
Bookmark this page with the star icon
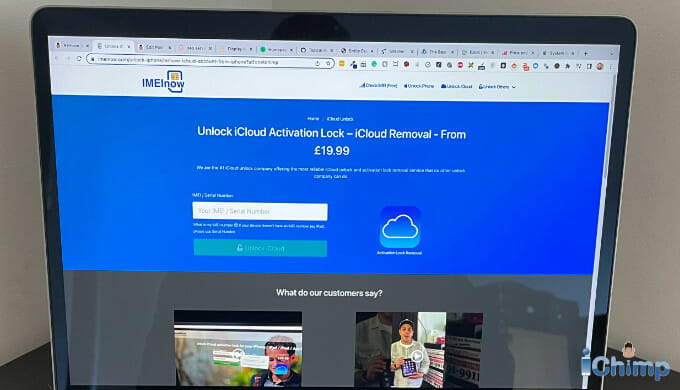328,64
